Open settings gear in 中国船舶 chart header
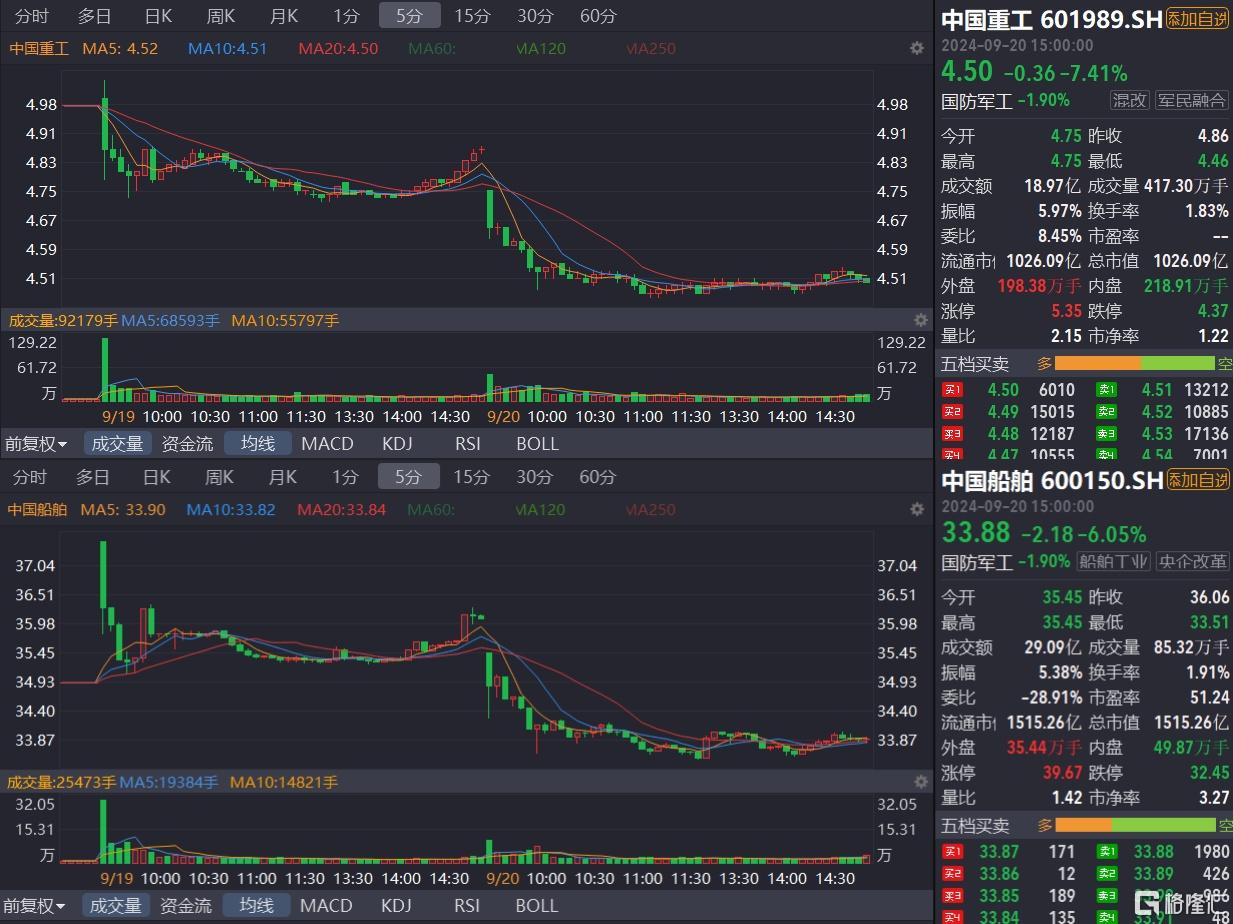 tap(916, 510)
